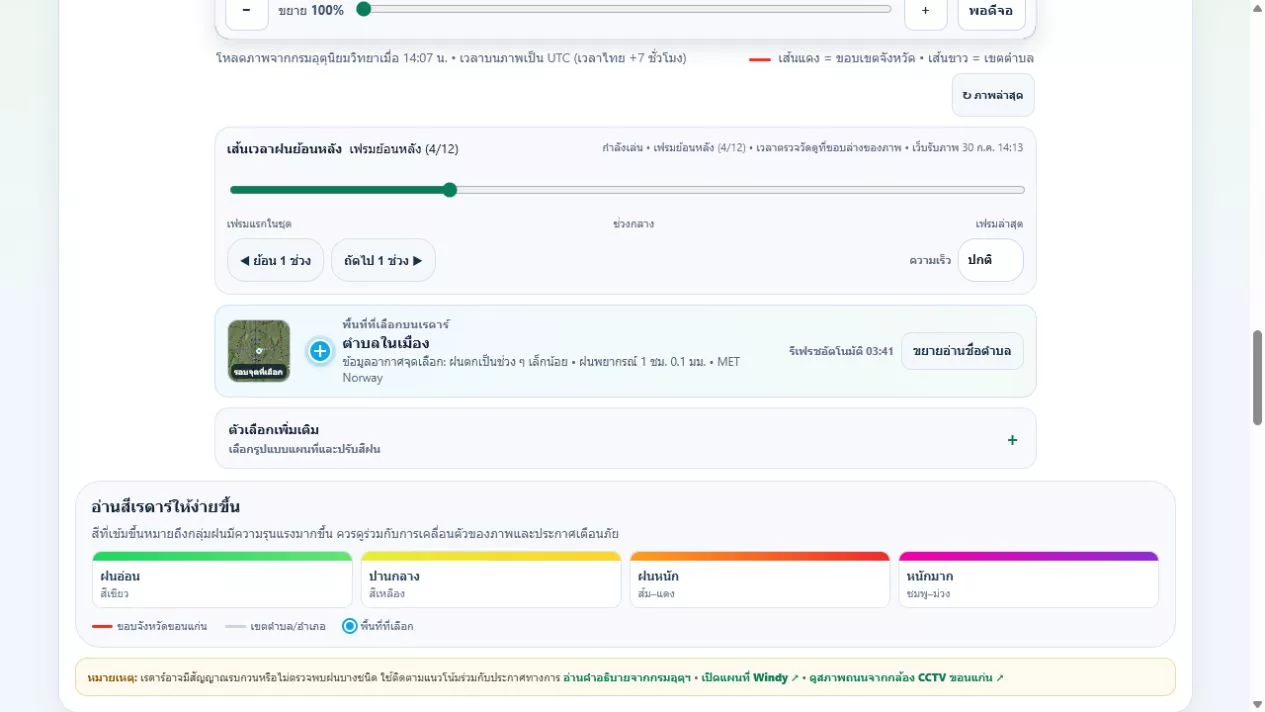Click the rain timeline slider handle

pos(450,190)
